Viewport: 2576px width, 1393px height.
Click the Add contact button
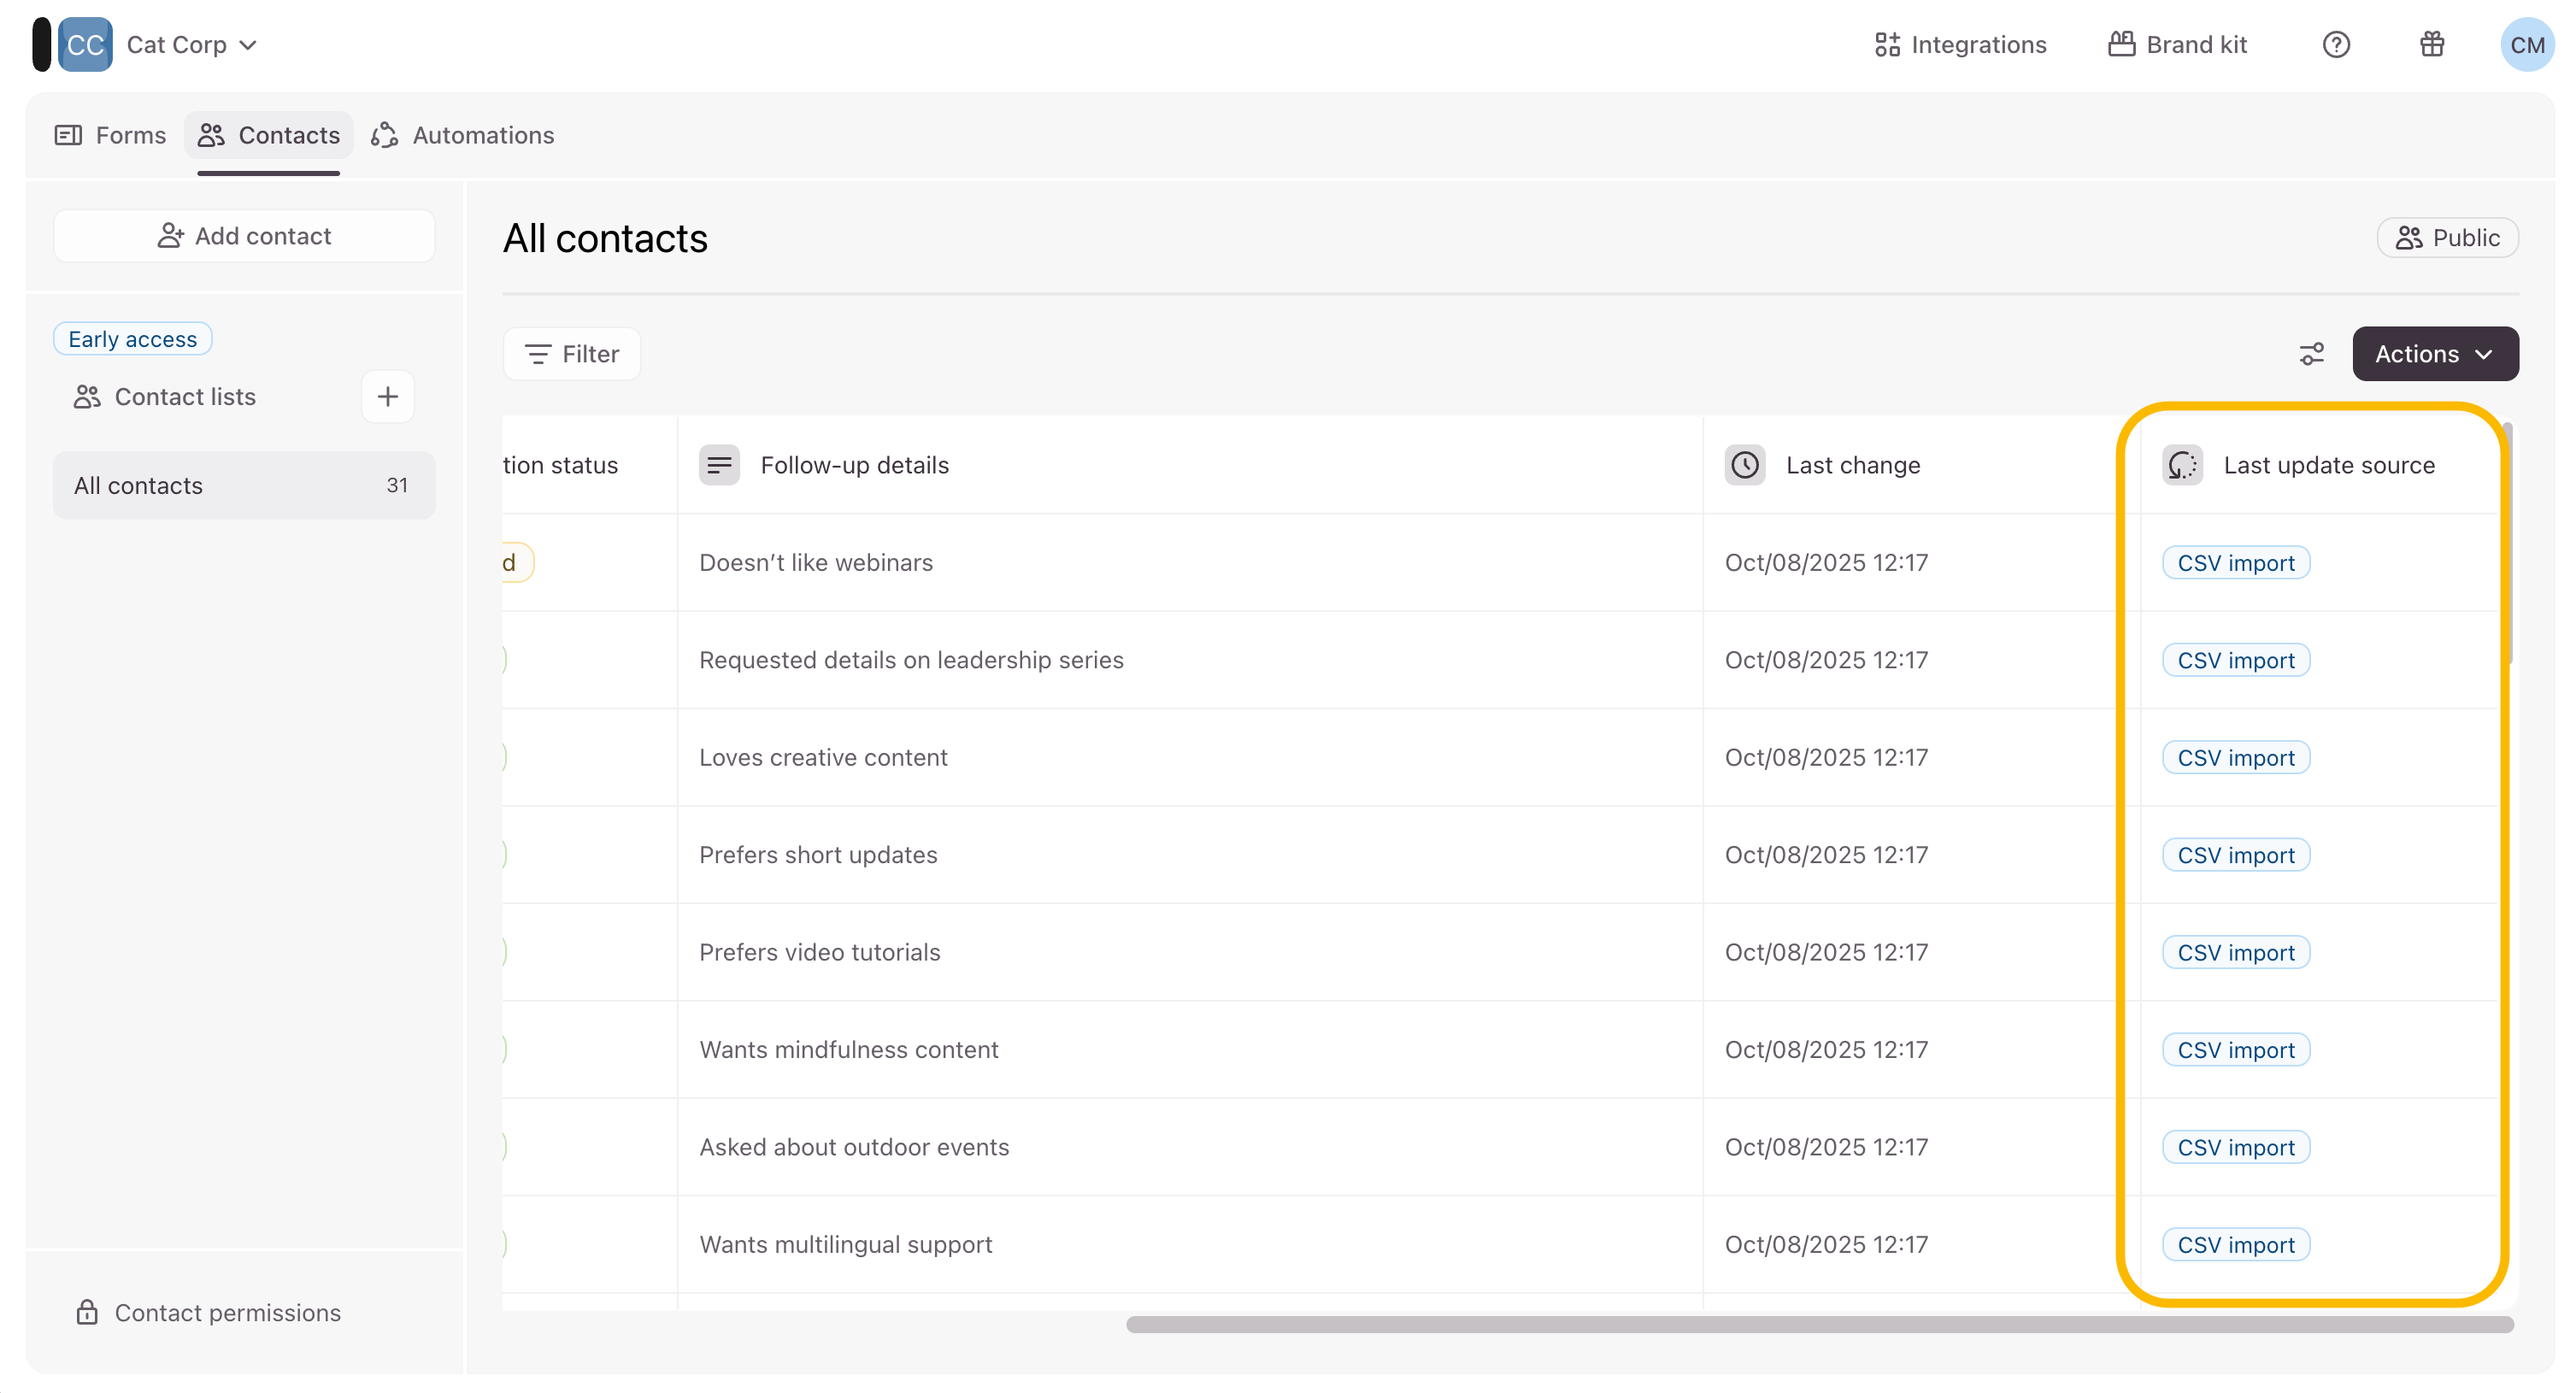click(x=244, y=236)
